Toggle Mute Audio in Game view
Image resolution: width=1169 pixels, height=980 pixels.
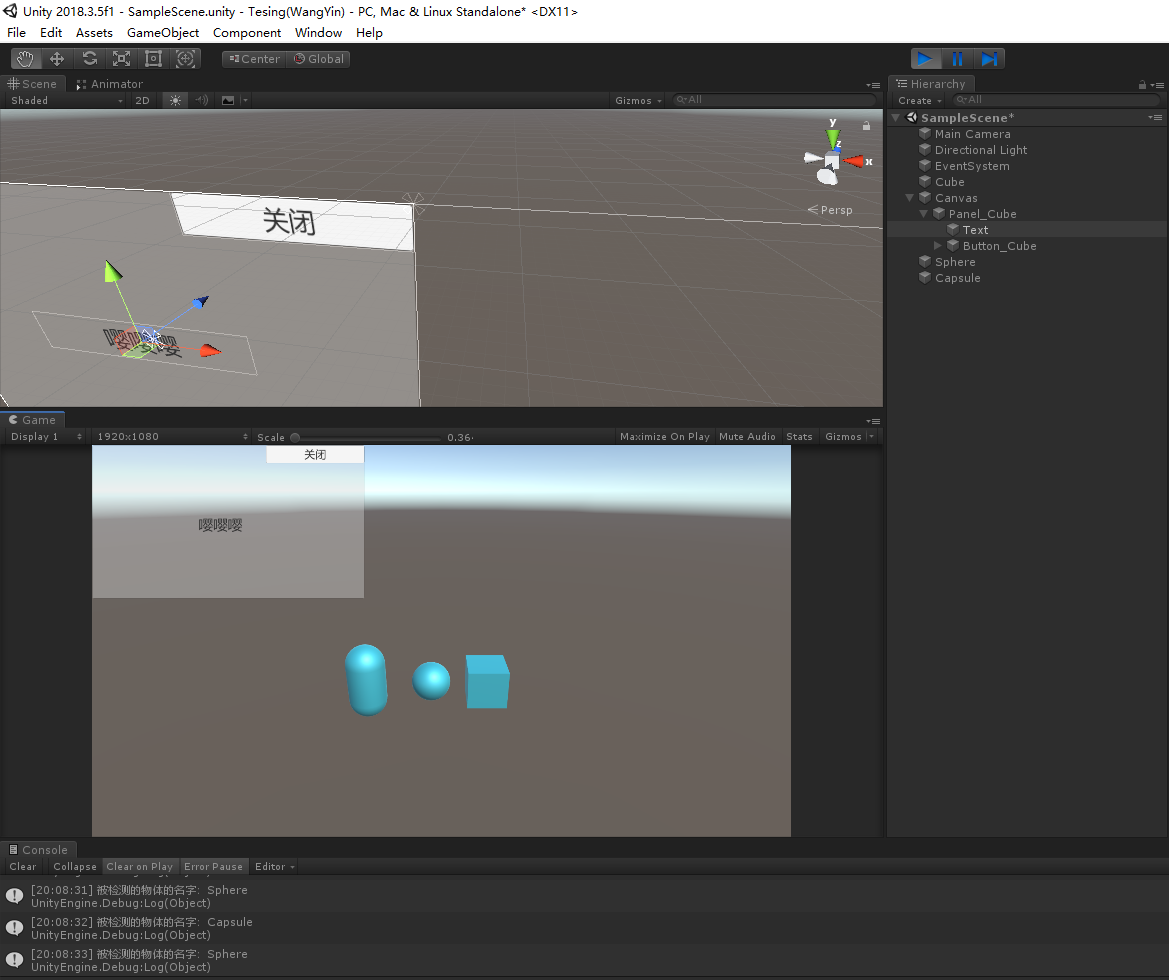(x=747, y=436)
